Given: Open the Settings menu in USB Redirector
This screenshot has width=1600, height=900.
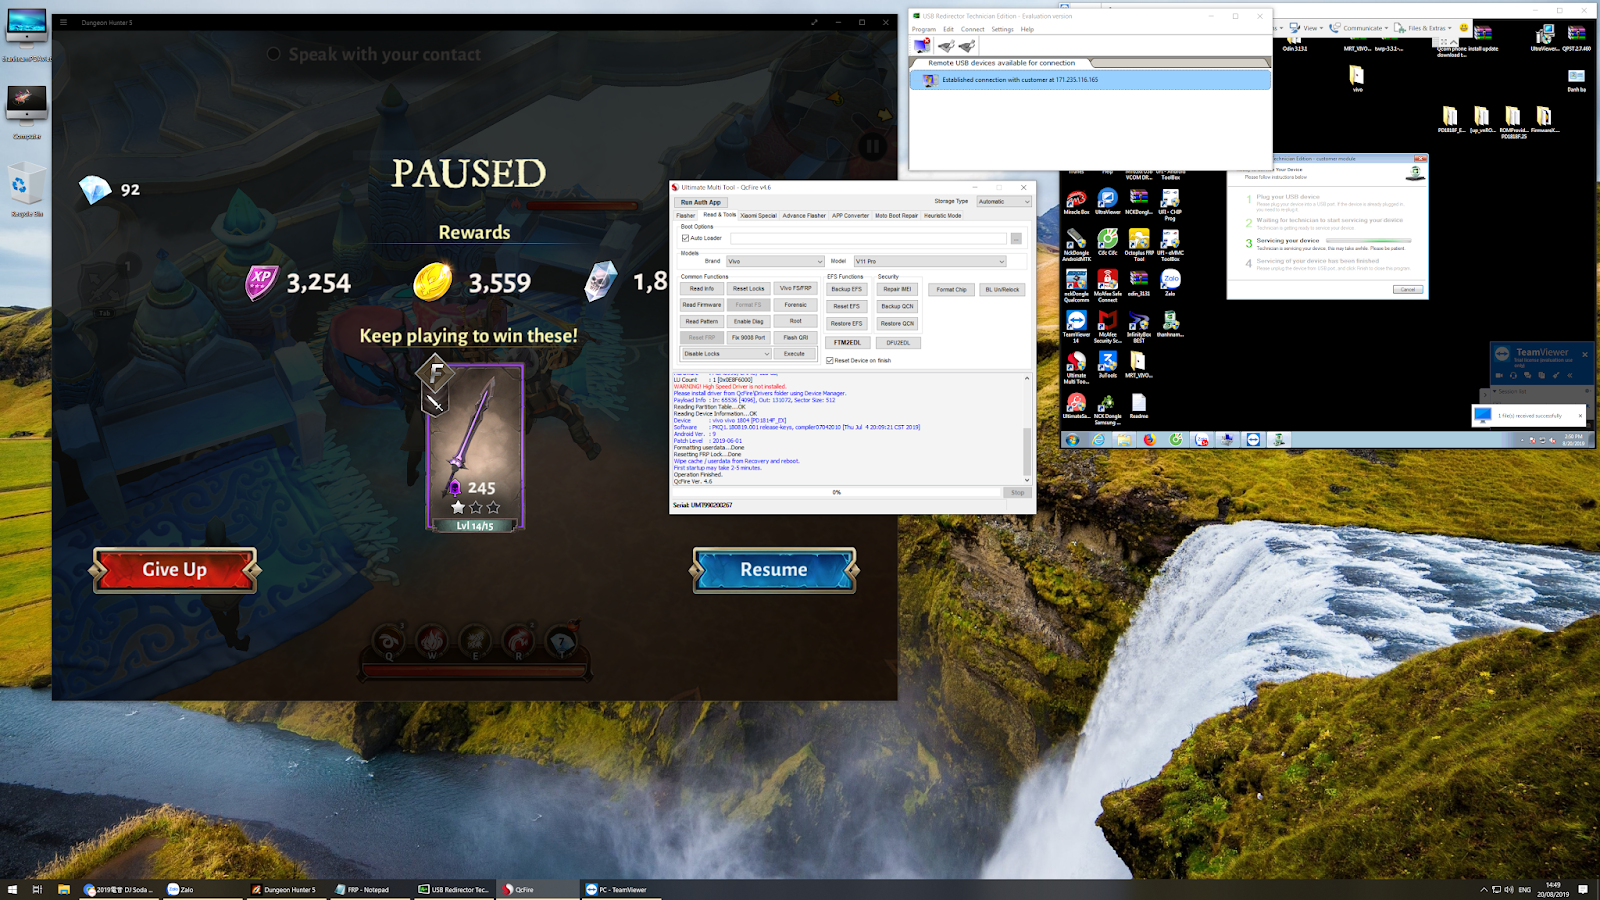Looking at the screenshot, I should point(1002,29).
